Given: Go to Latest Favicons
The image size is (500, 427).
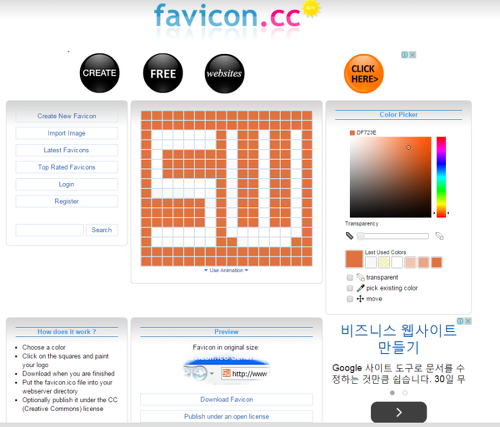Looking at the screenshot, I should pyautogui.click(x=67, y=150).
